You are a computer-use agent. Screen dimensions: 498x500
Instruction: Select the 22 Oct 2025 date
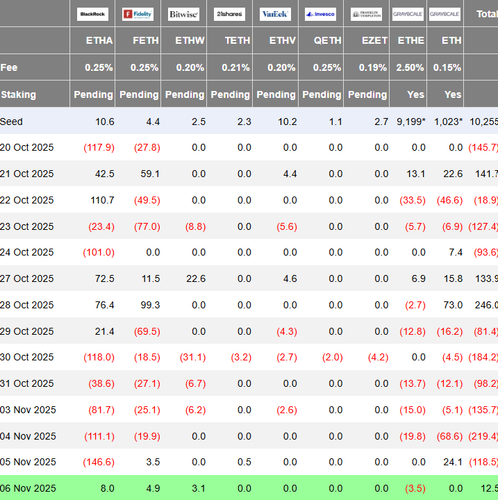coord(27,200)
